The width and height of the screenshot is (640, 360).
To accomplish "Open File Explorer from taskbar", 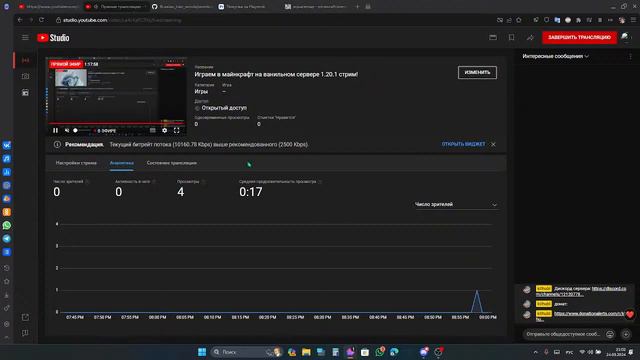I will click(306, 352).
